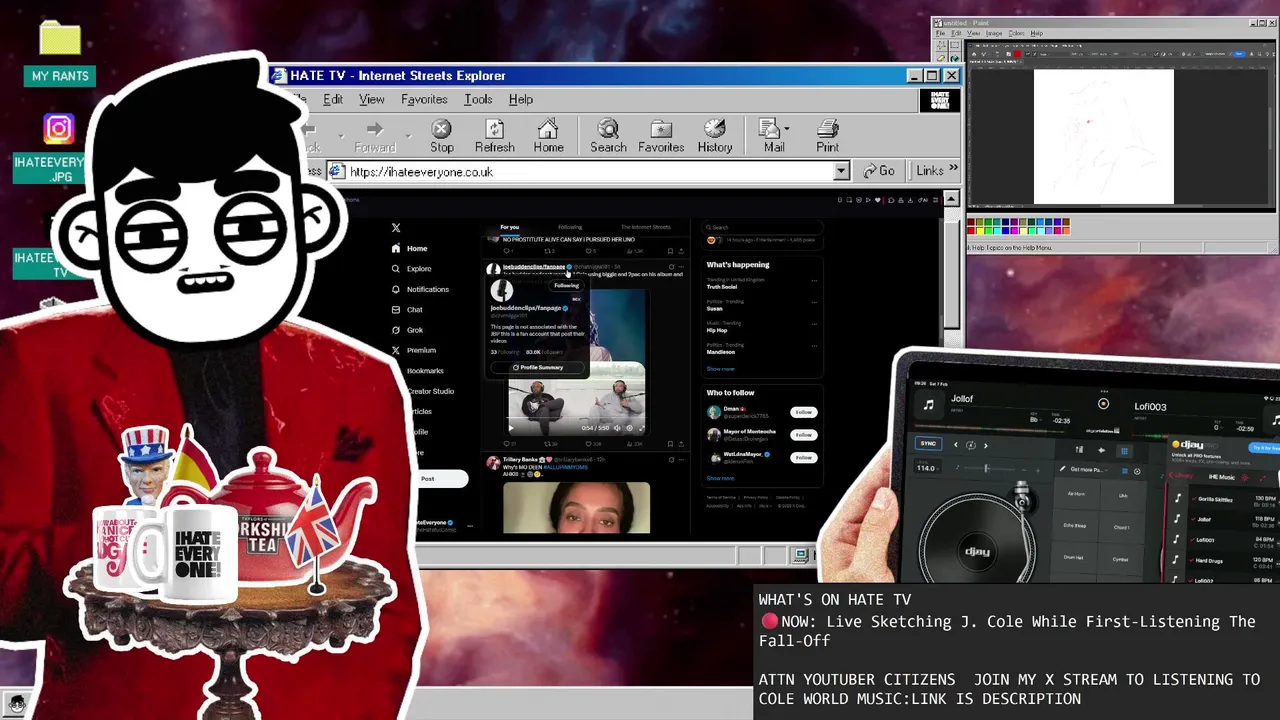The height and width of the screenshot is (720, 1280).
Task: Expand the Links chevron in browser
Action: [x=953, y=170]
